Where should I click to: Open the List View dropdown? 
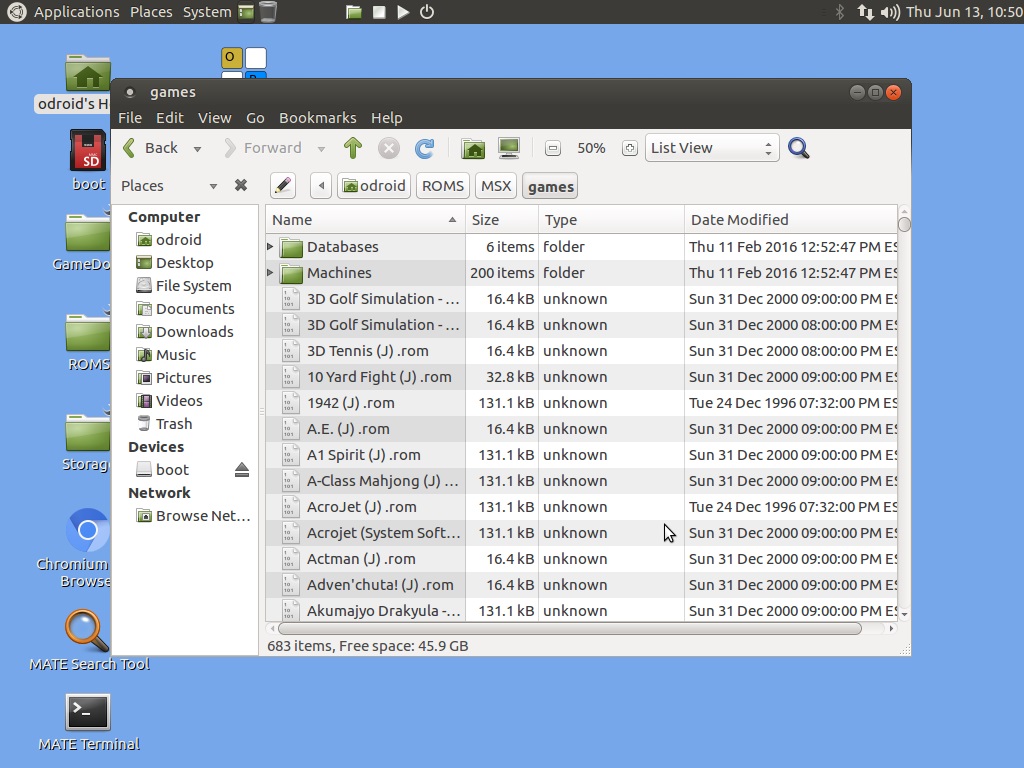pos(711,148)
